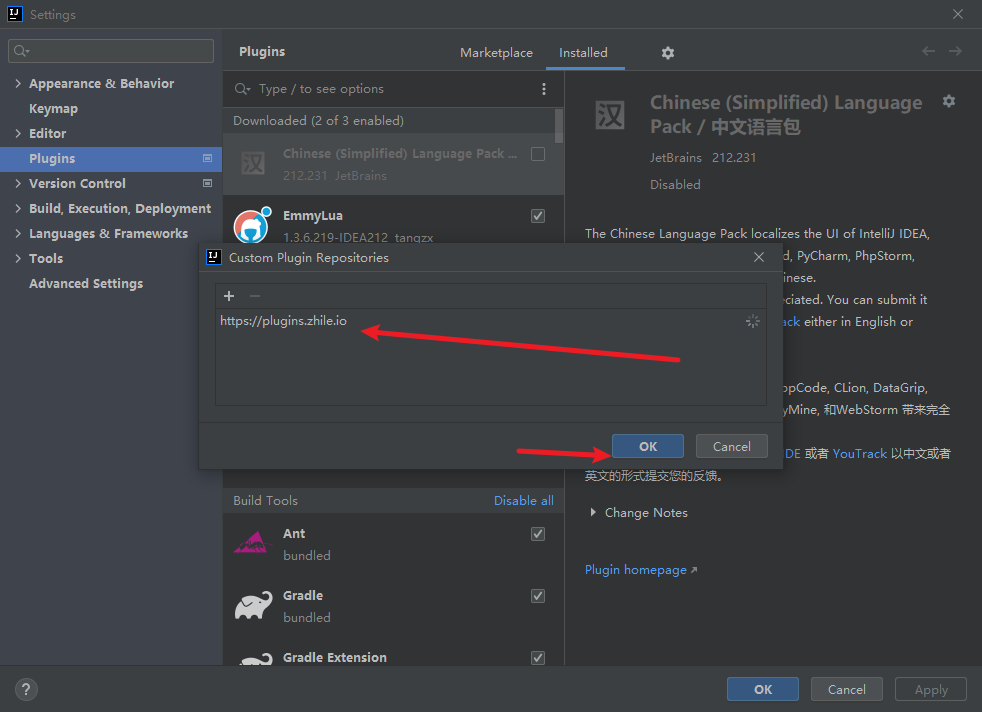Image resolution: width=982 pixels, height=712 pixels.
Task: Close the Settings window
Action: 958,14
